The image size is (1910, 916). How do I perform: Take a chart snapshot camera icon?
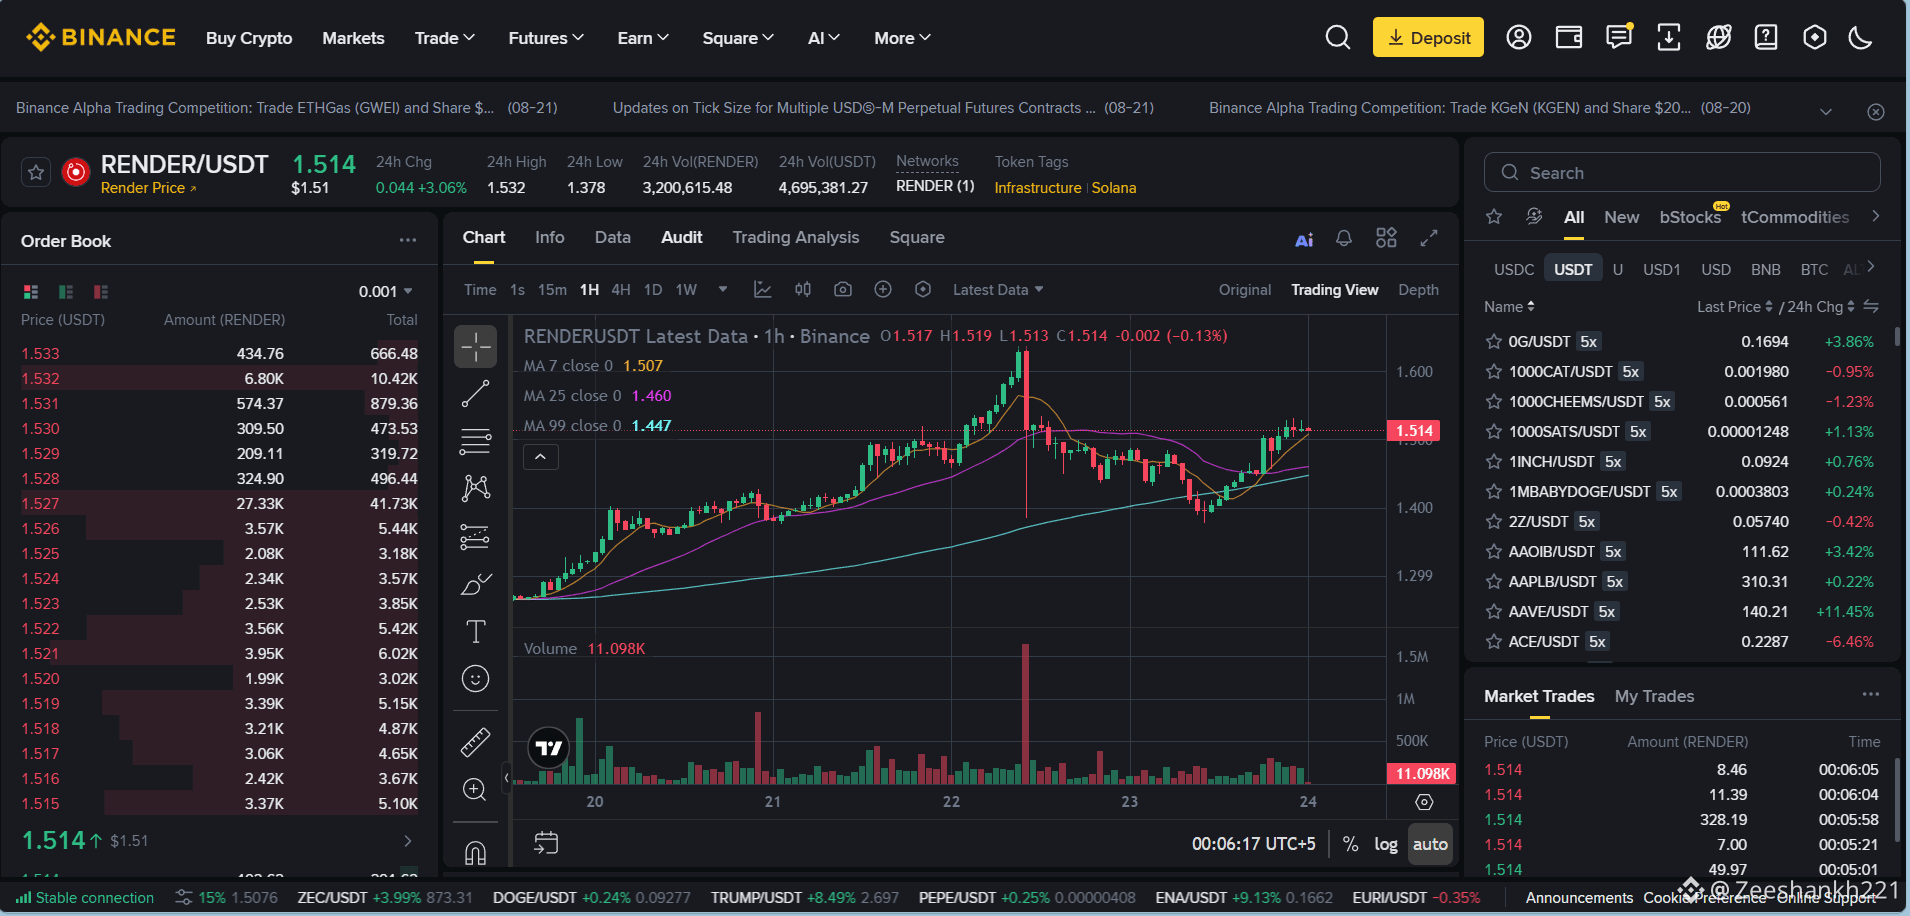pos(843,289)
